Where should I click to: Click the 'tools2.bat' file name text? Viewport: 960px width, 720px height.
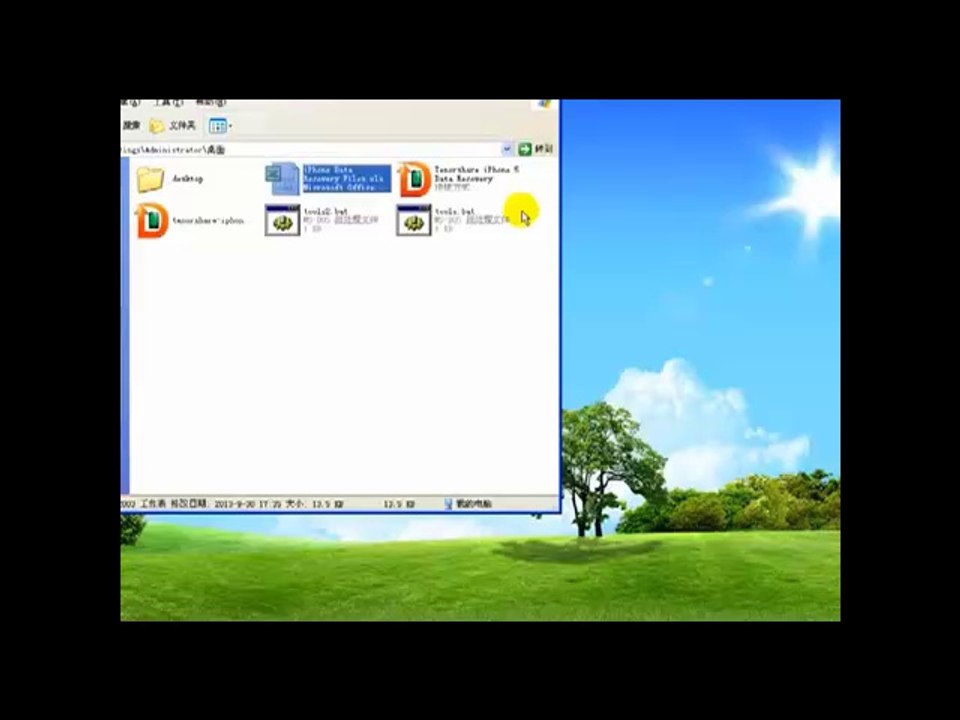point(326,211)
